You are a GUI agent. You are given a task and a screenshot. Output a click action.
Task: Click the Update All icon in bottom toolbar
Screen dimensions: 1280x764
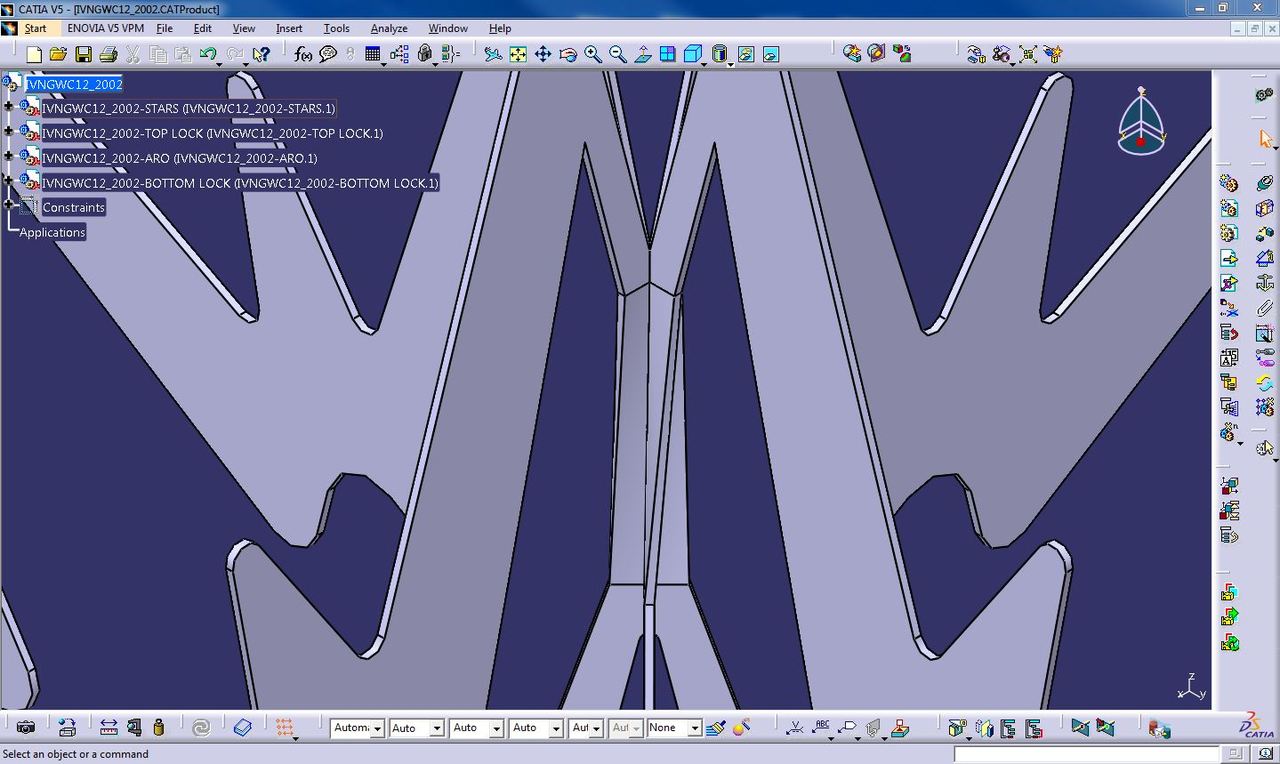(x=201, y=728)
